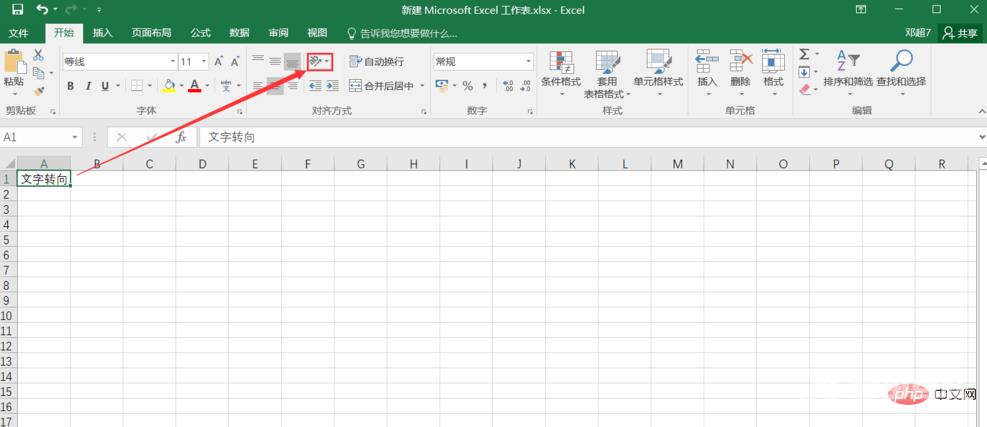
Task: Click the 共享 share button
Action: [961, 32]
